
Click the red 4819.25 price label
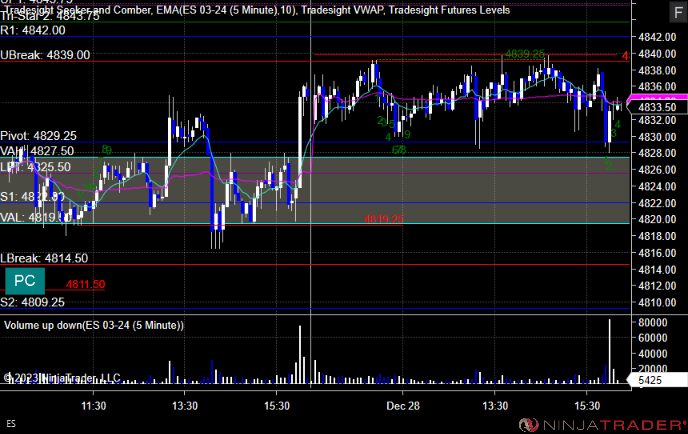pos(383,219)
